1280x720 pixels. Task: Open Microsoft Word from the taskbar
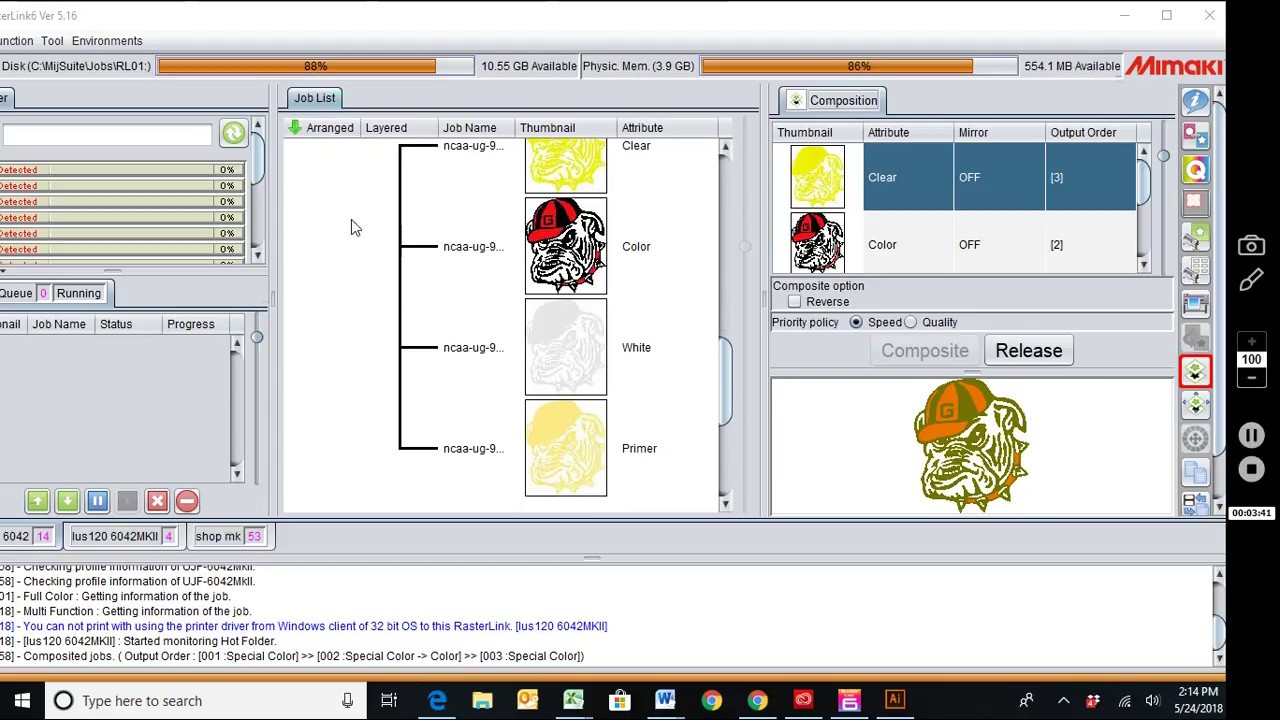point(665,700)
